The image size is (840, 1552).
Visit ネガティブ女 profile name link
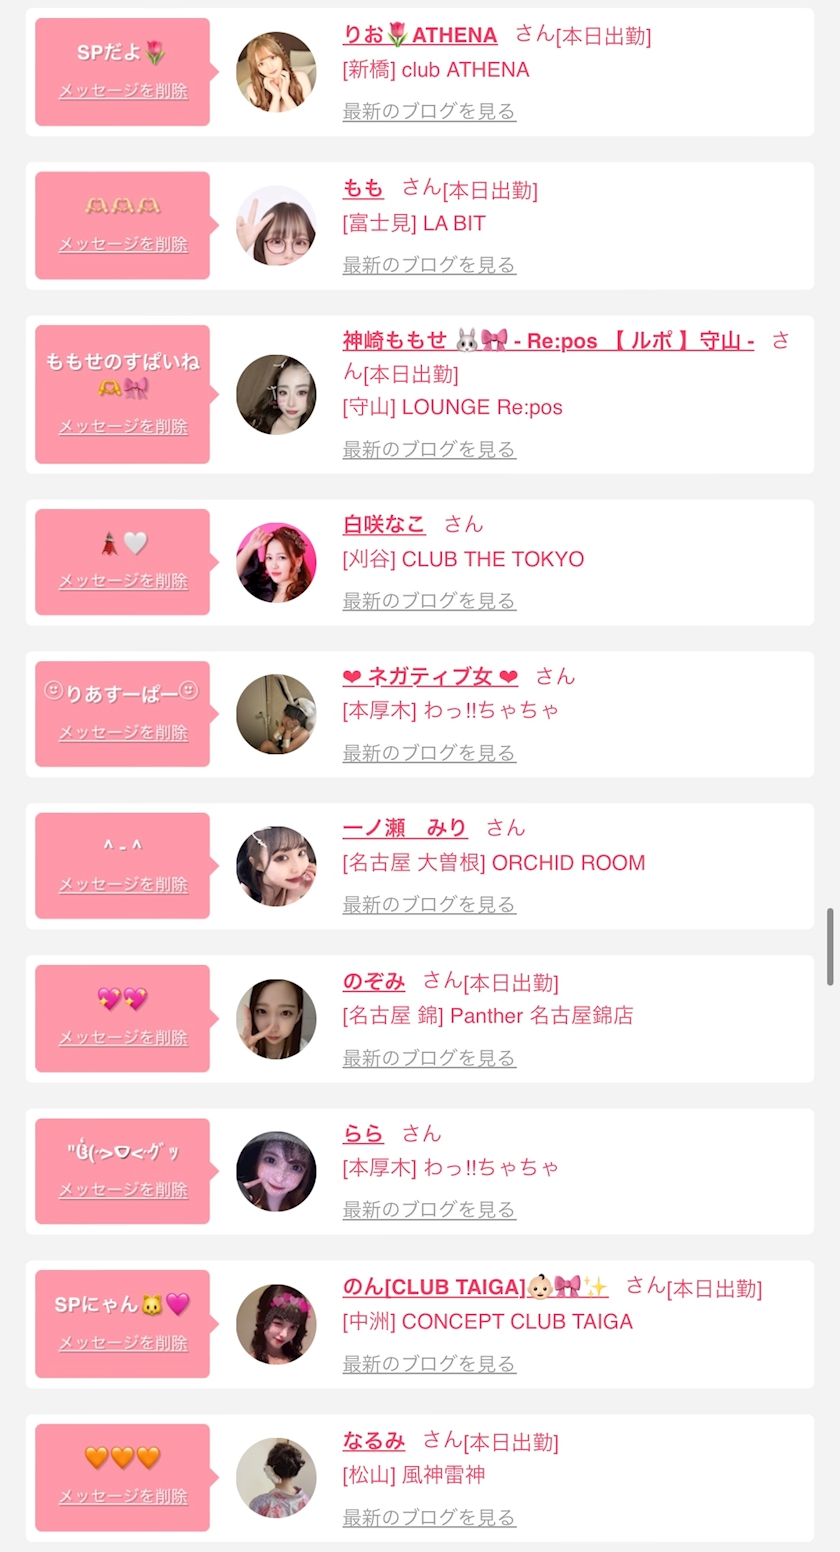point(430,677)
